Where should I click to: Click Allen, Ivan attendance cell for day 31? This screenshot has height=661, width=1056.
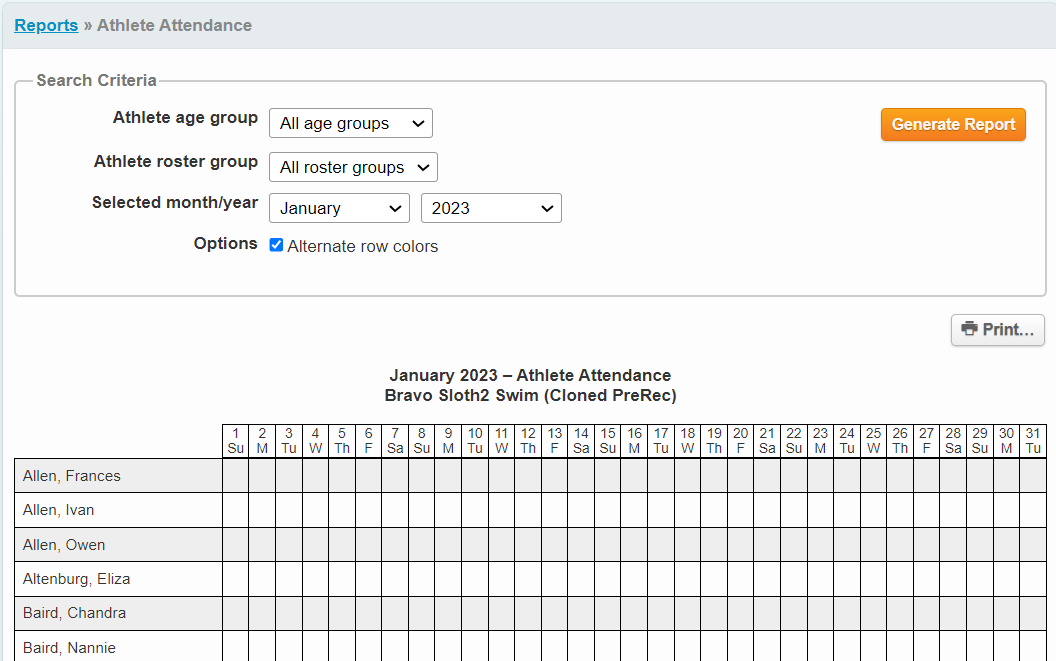1033,510
